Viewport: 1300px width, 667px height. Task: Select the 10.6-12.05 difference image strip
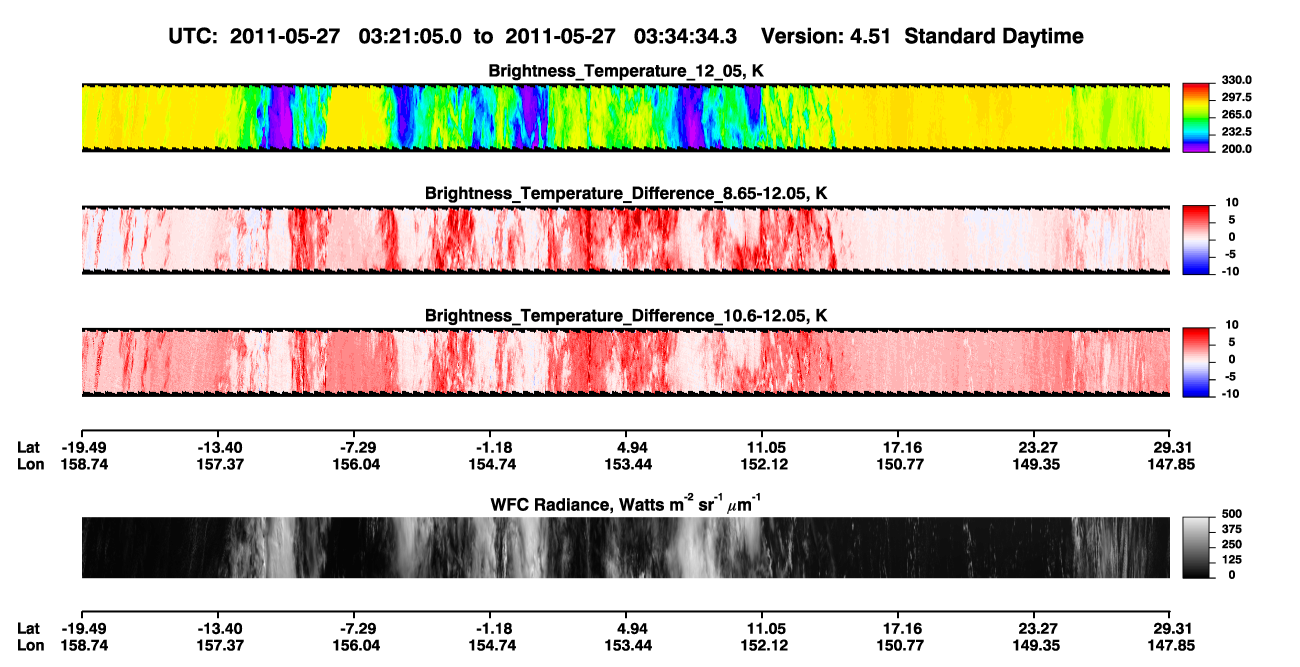625,362
